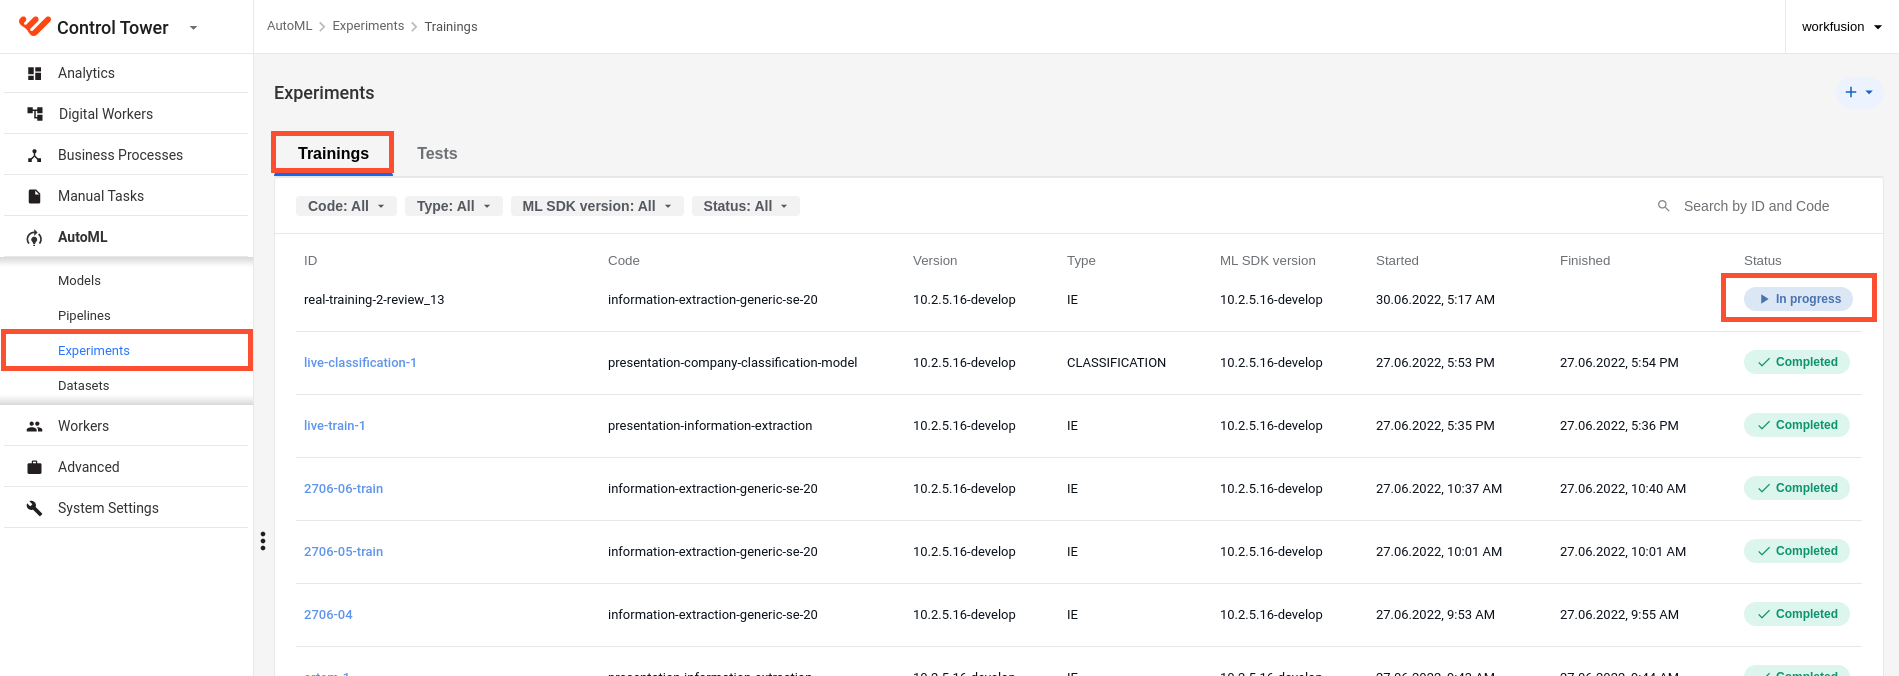
Task: Select Models under AutoML
Action: click(x=79, y=281)
